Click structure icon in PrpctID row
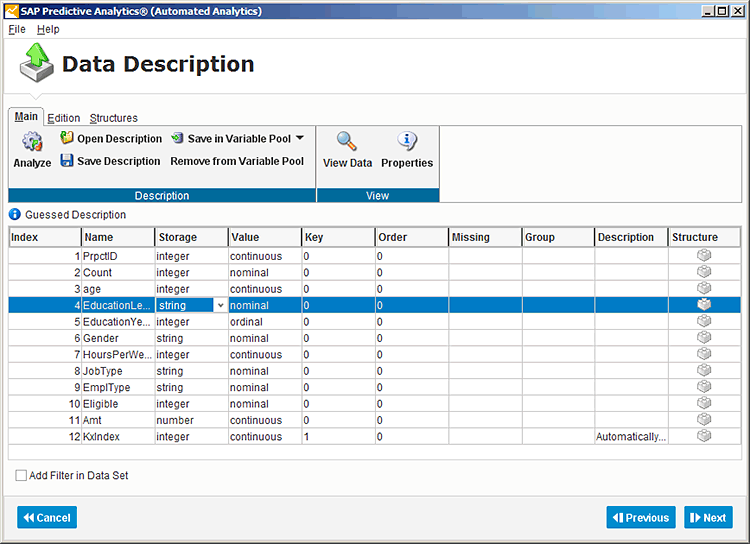This screenshot has width=750, height=544. (704, 255)
